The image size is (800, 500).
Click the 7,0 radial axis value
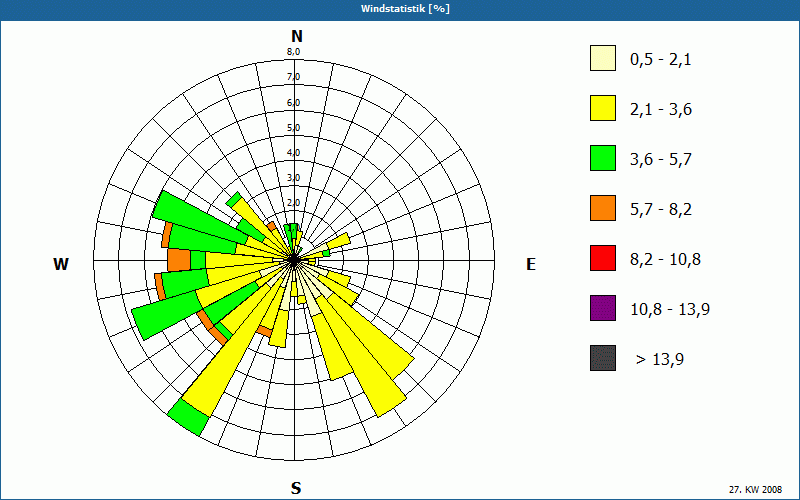point(293,77)
